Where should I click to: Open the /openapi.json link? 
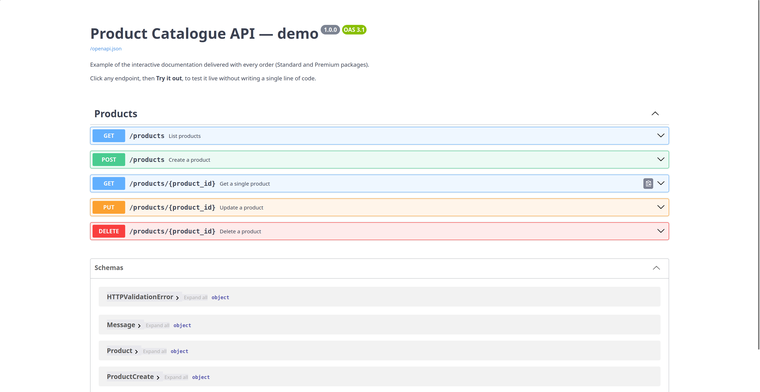click(x=106, y=48)
